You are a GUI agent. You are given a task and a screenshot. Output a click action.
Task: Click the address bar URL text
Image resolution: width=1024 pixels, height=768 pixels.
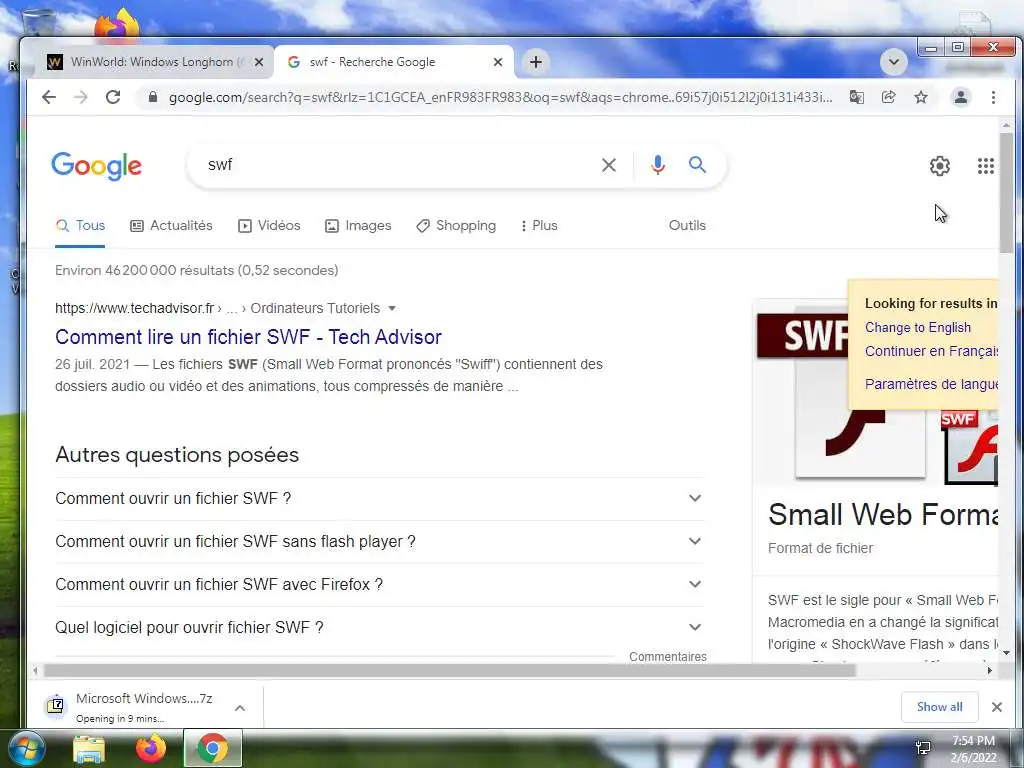pos(500,97)
